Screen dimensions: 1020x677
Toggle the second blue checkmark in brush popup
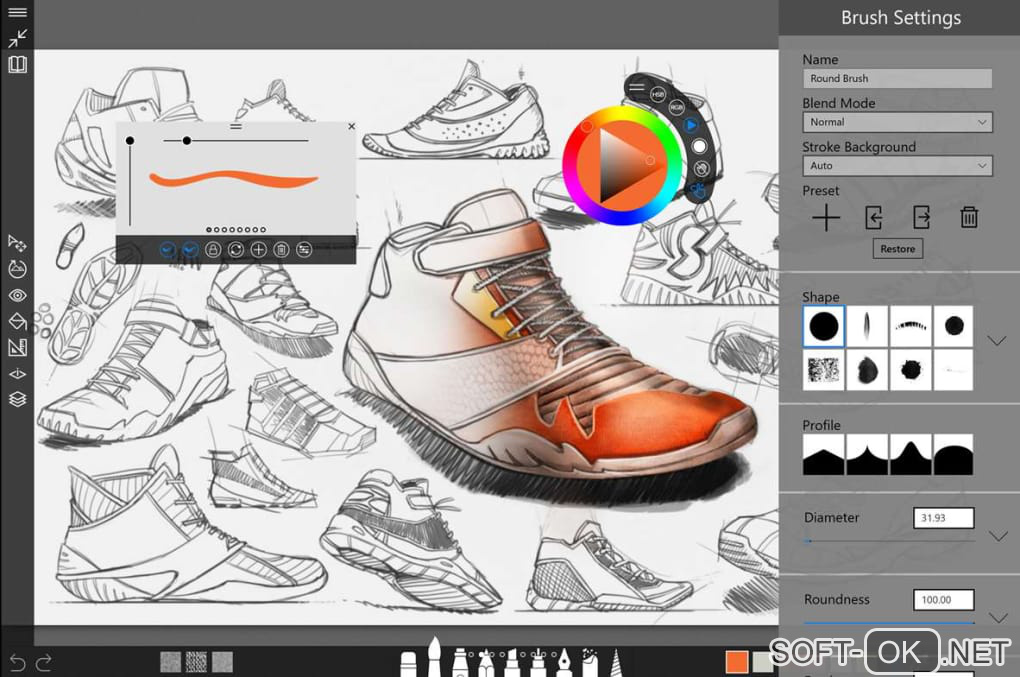click(x=191, y=250)
